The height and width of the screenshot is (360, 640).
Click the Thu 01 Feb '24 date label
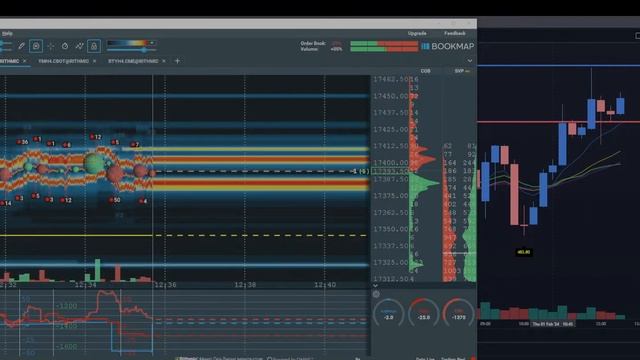(x=553, y=324)
